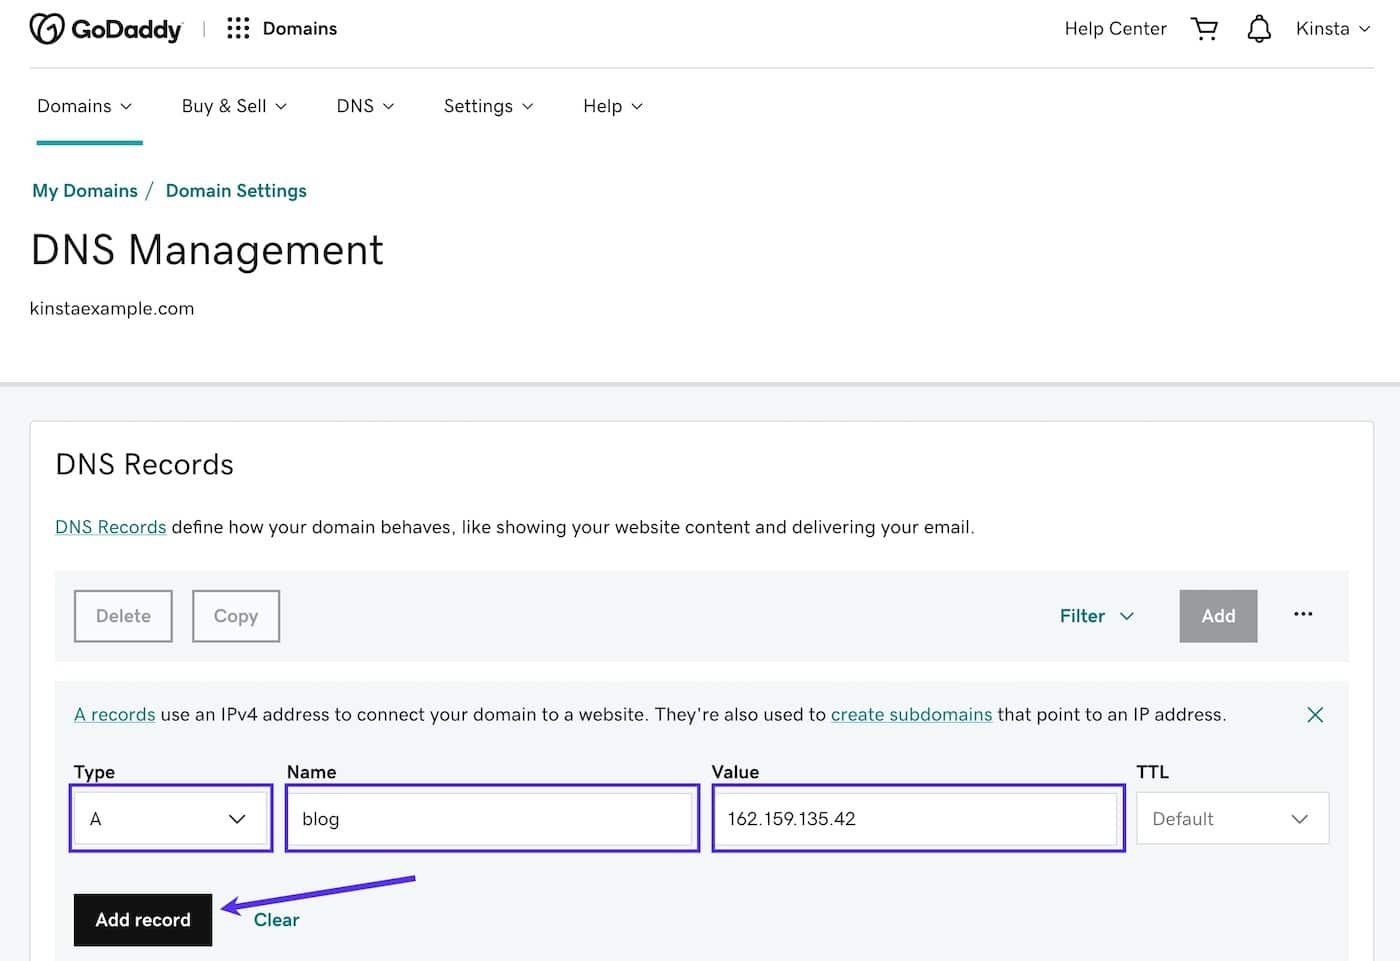The image size is (1400, 961).
Task: Go to My Domains breadcrumb
Action: point(85,191)
